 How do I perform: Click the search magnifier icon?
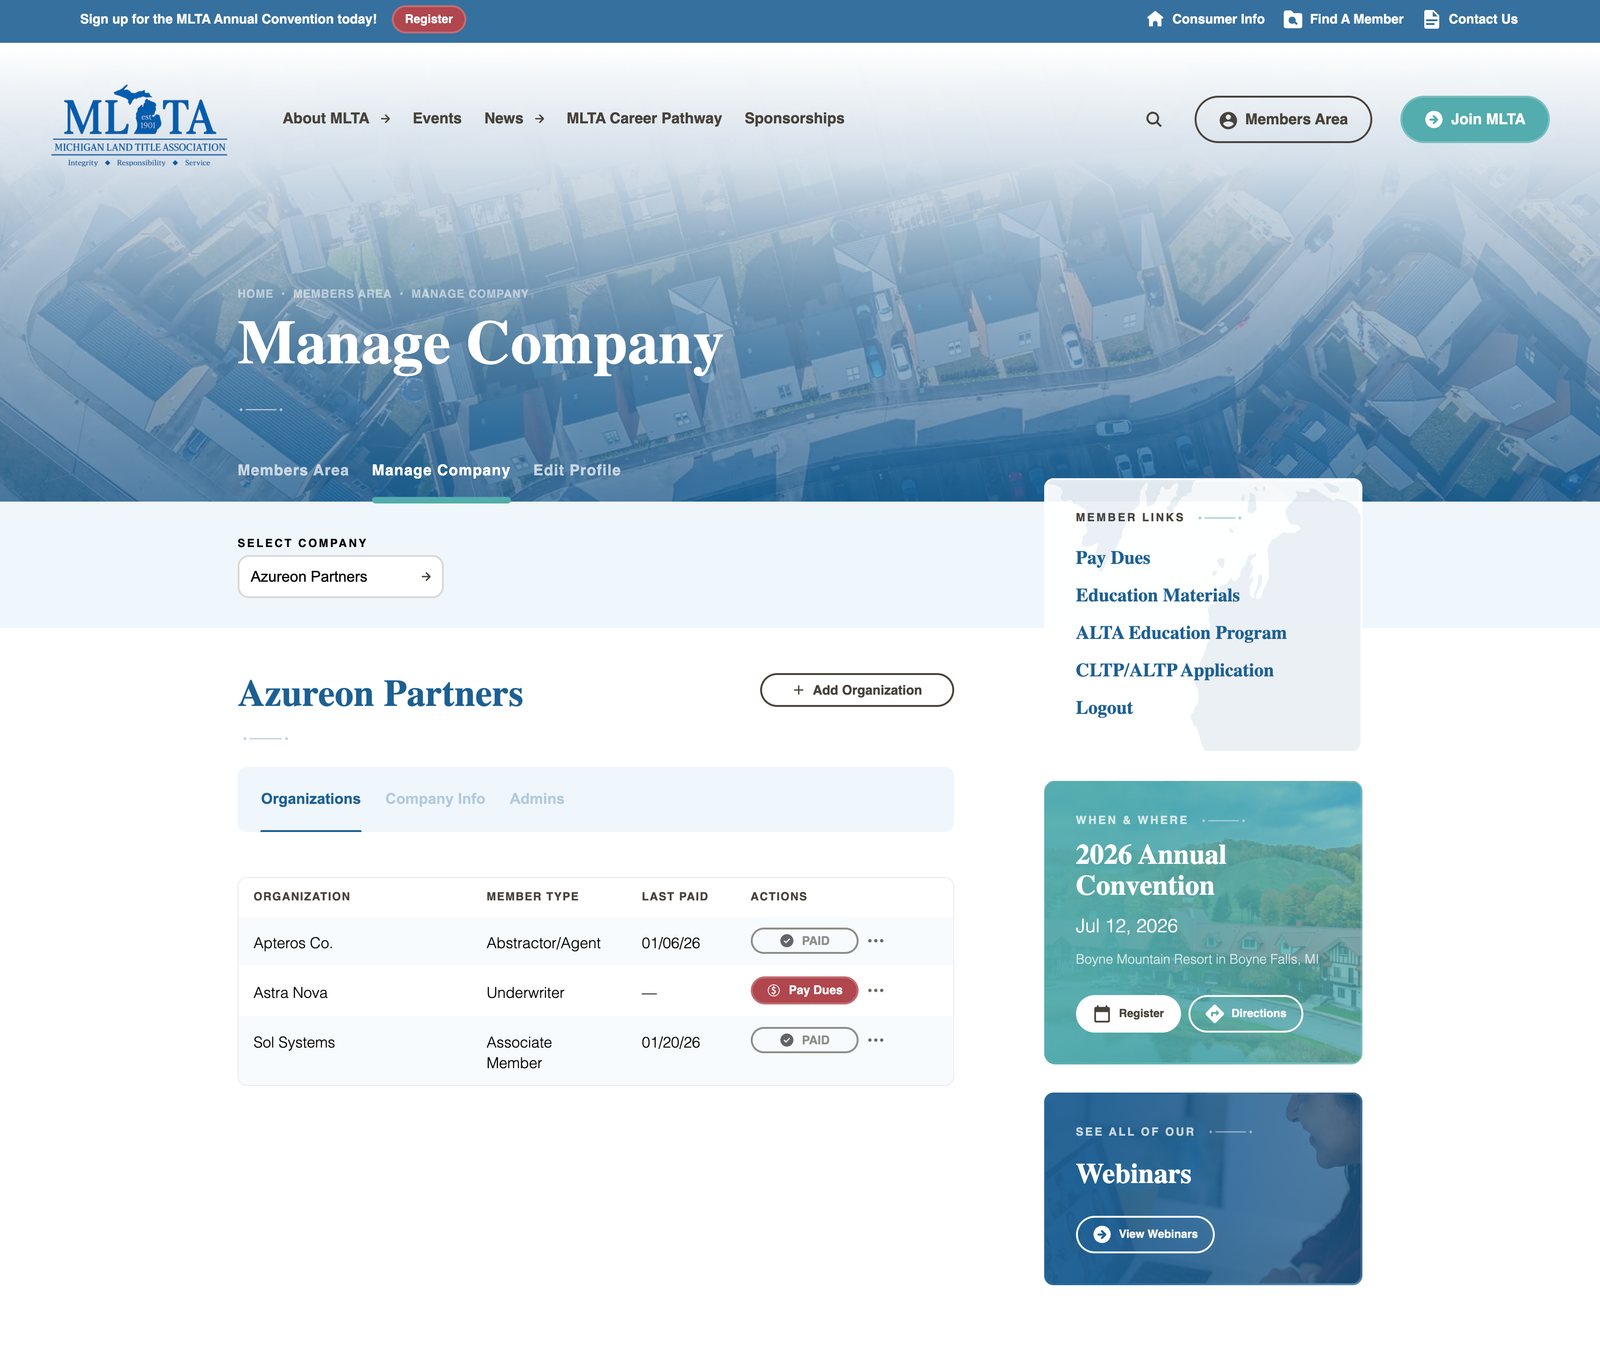click(x=1154, y=119)
